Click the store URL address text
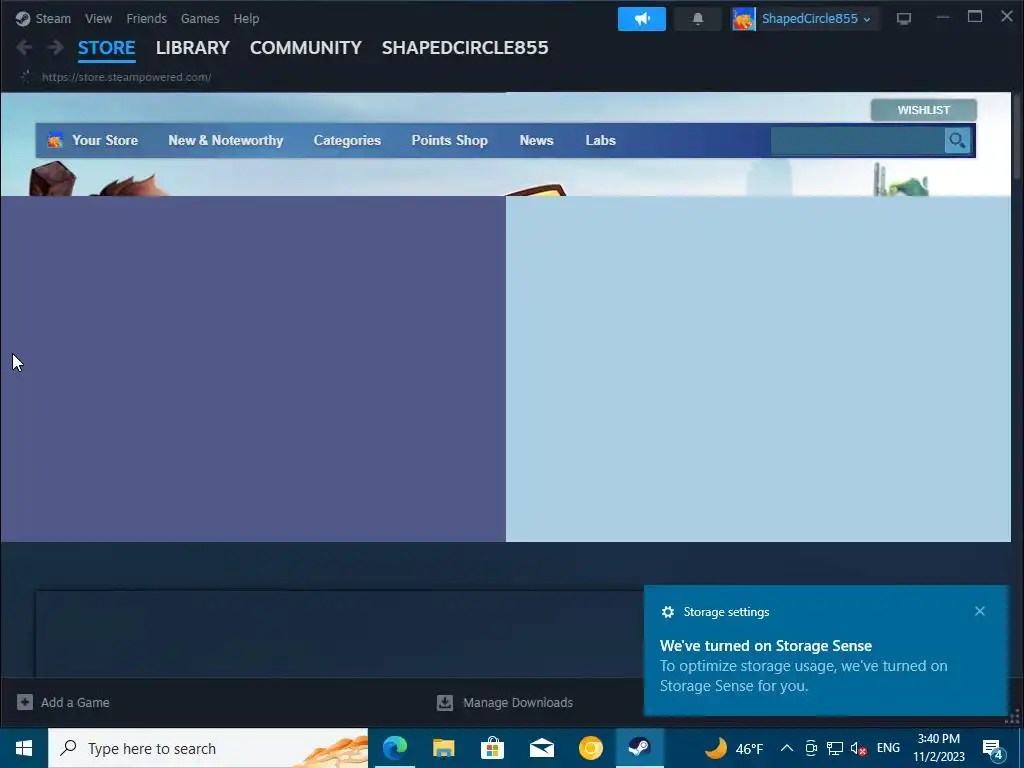Viewport: 1024px width, 768px height. 126,77
